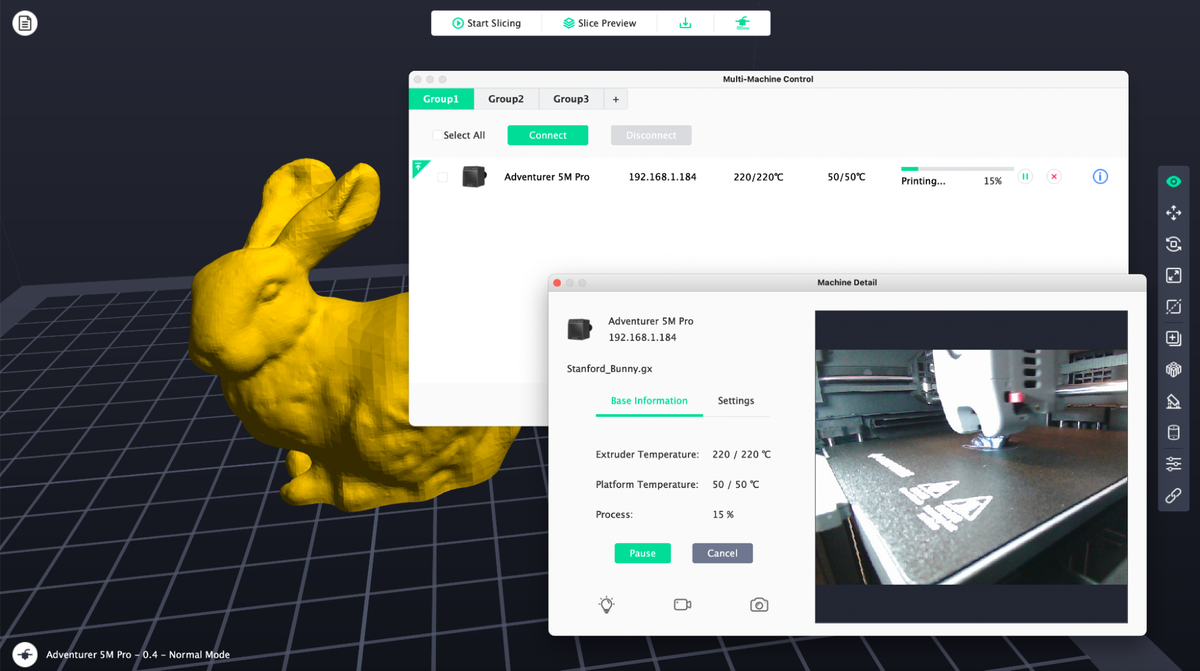1200x671 pixels.
Task: Close the Machine Detail window
Action: click(557, 283)
